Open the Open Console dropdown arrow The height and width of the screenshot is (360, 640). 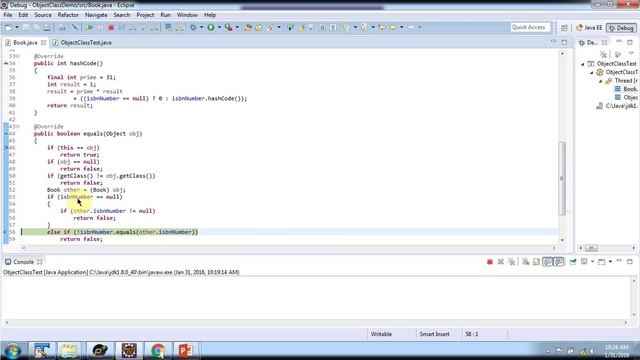point(610,262)
